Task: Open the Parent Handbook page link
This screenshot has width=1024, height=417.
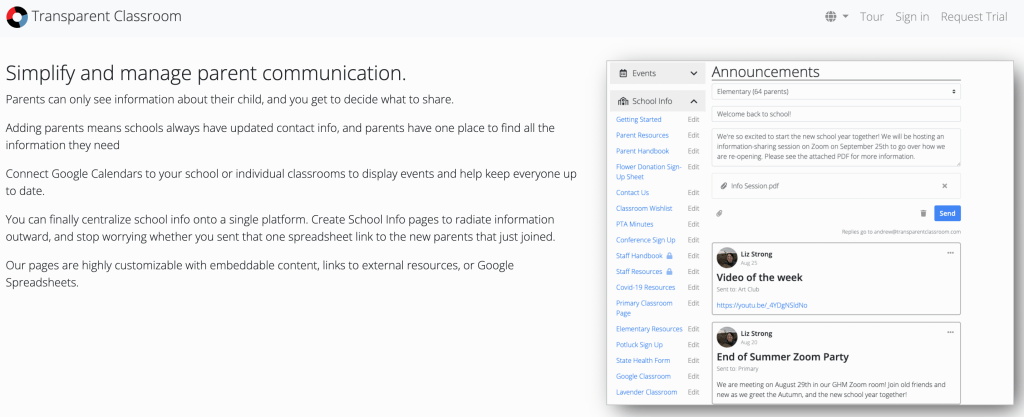Action: [x=643, y=151]
